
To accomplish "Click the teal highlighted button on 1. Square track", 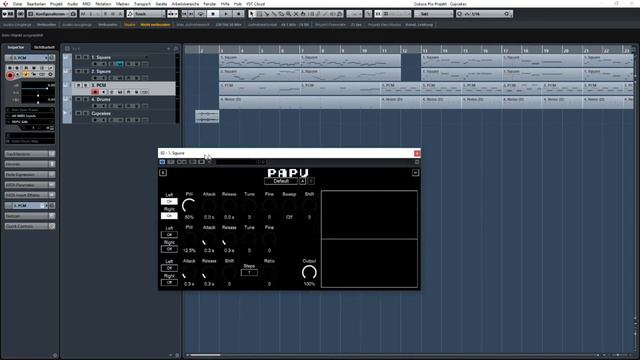I will coord(120,64).
